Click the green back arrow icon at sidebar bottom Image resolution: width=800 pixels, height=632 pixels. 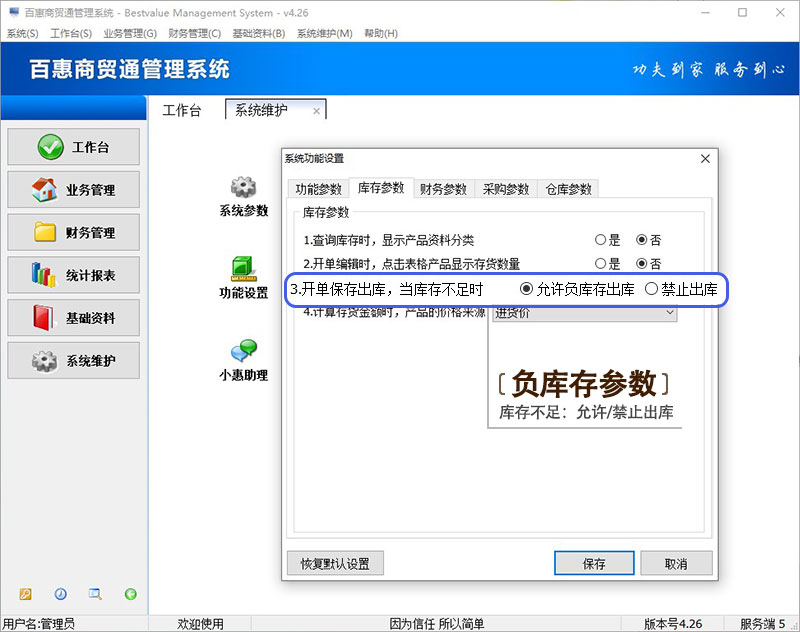tap(131, 594)
